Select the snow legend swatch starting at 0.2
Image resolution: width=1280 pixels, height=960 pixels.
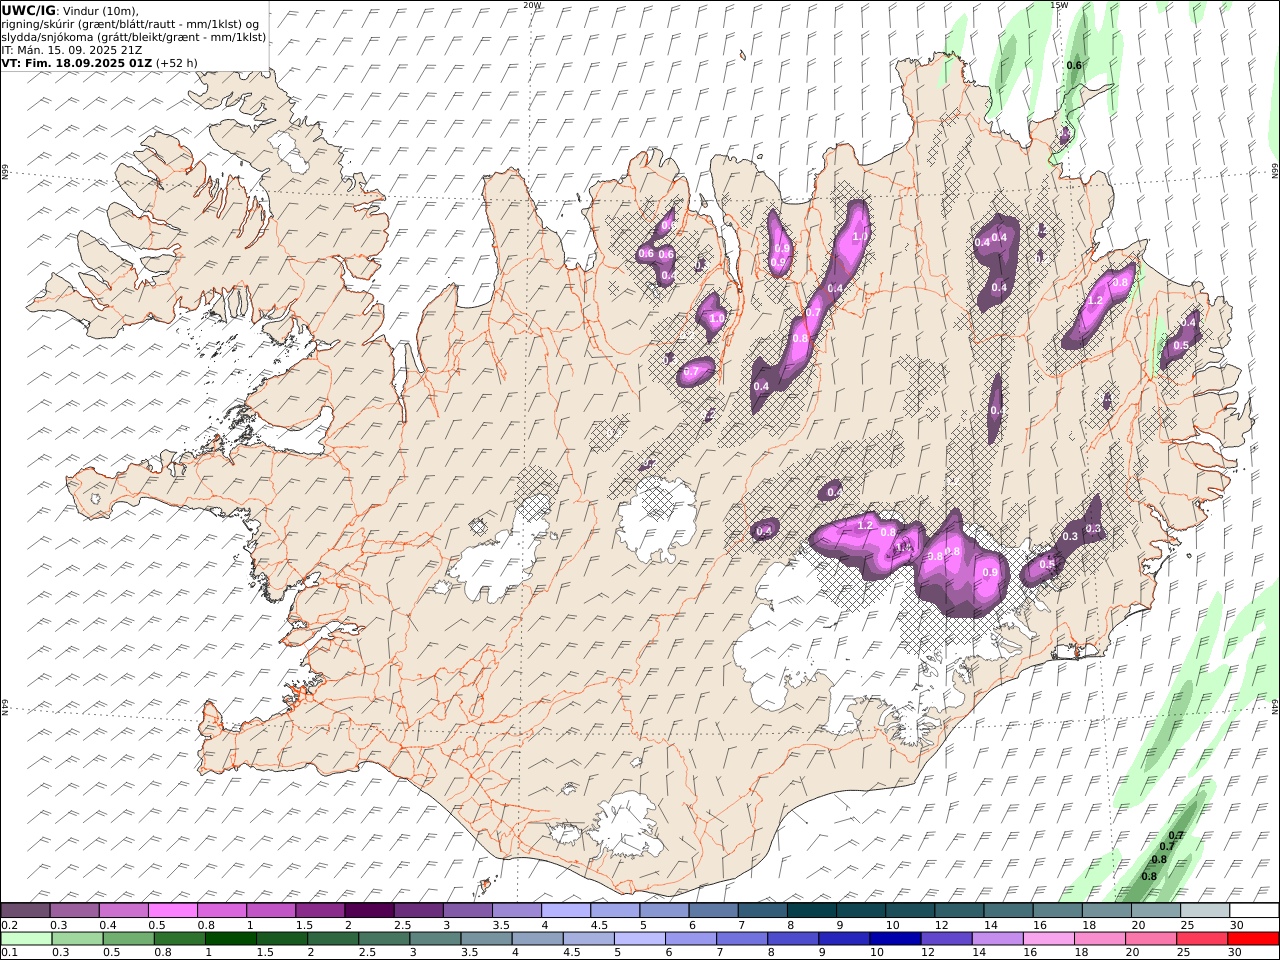pos(25,911)
